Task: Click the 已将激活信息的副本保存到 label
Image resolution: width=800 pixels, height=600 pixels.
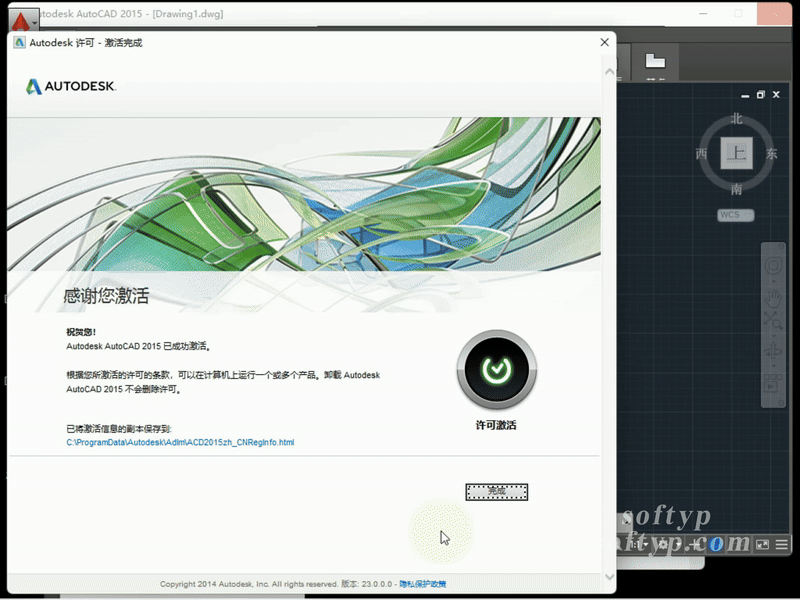Action: [x=118, y=429]
